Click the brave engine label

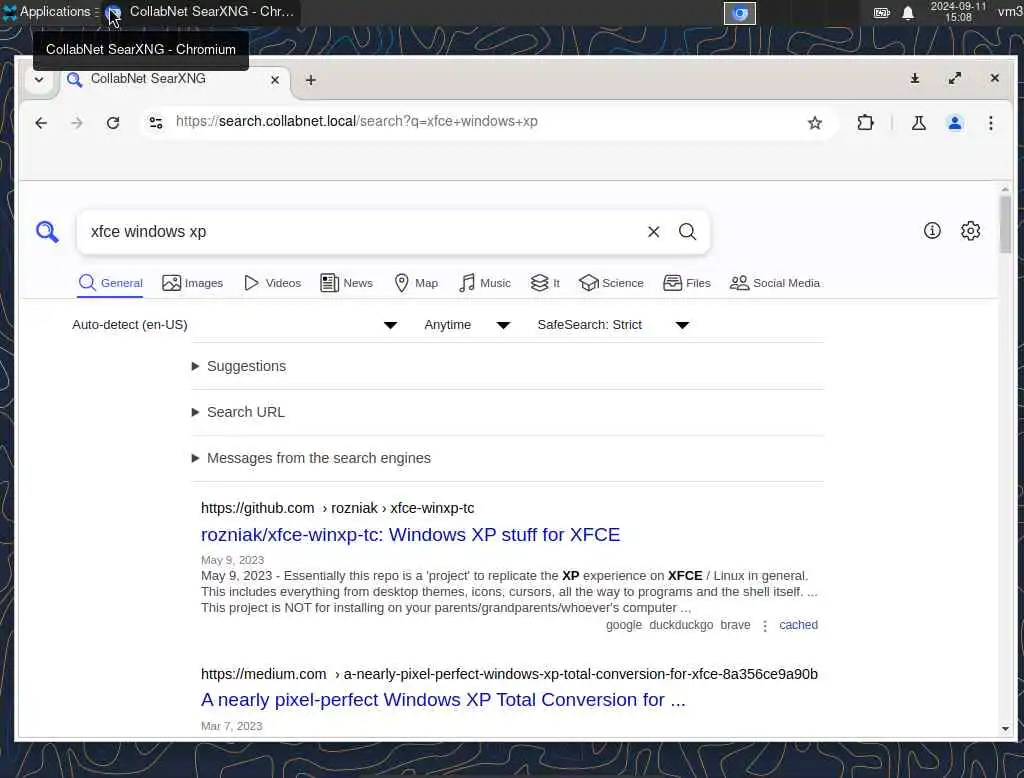point(735,625)
